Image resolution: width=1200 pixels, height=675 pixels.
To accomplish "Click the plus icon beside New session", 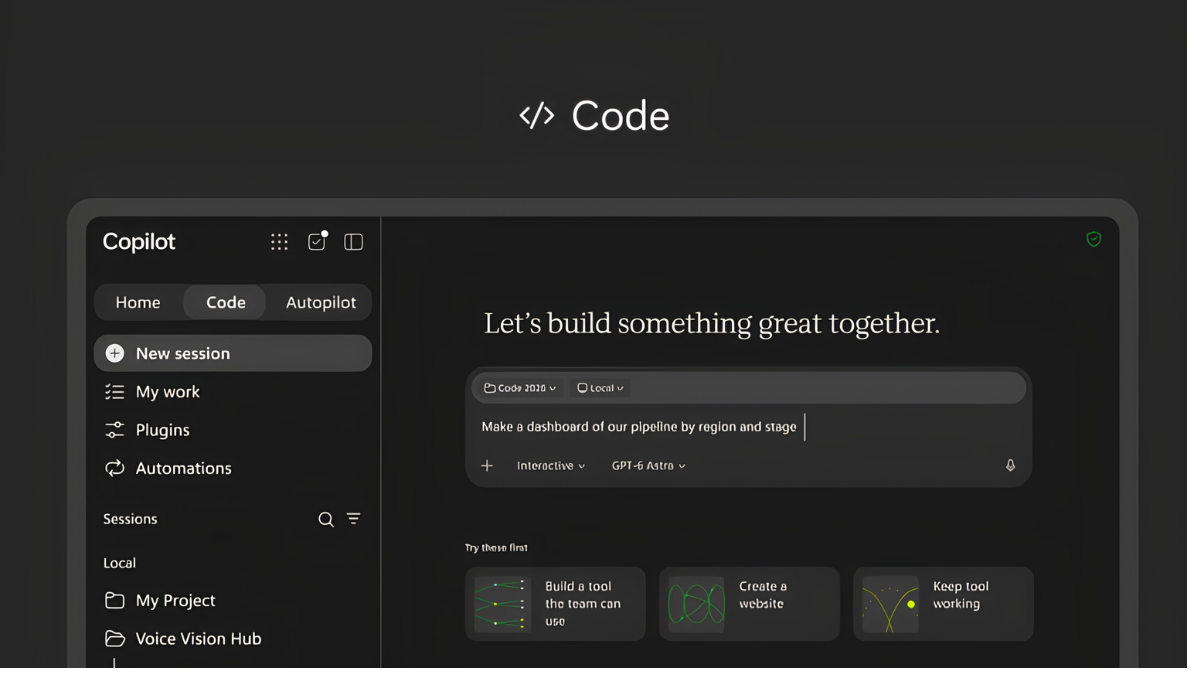I will 115,353.
